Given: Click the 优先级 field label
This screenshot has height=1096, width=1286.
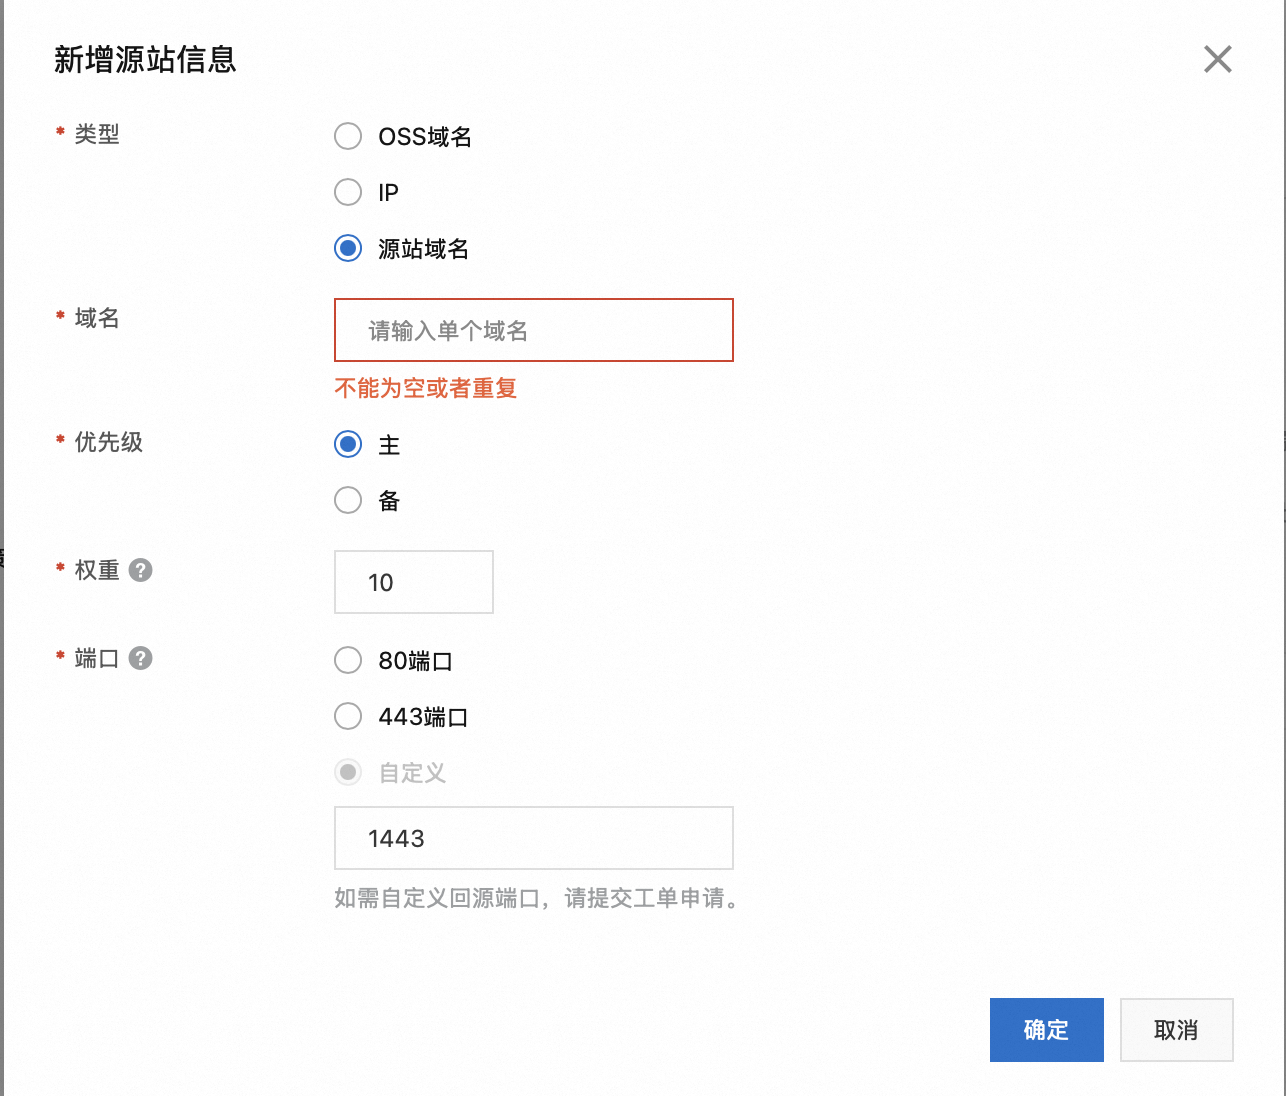Looking at the screenshot, I should (x=108, y=442).
